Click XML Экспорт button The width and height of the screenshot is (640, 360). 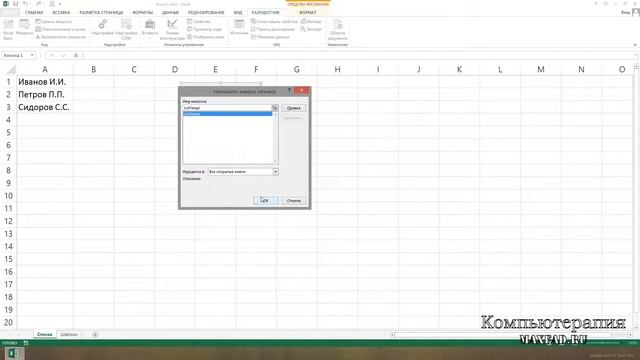pos(311,29)
